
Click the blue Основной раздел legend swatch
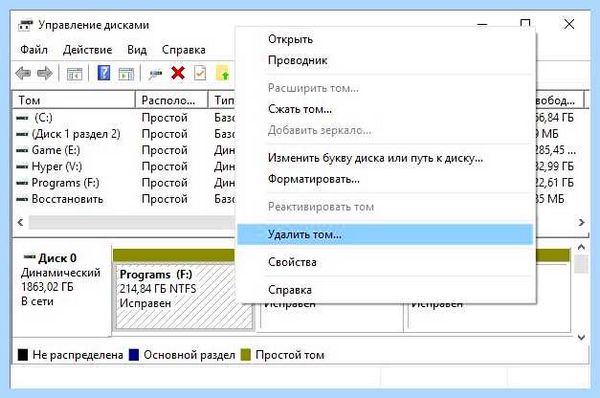click(134, 355)
